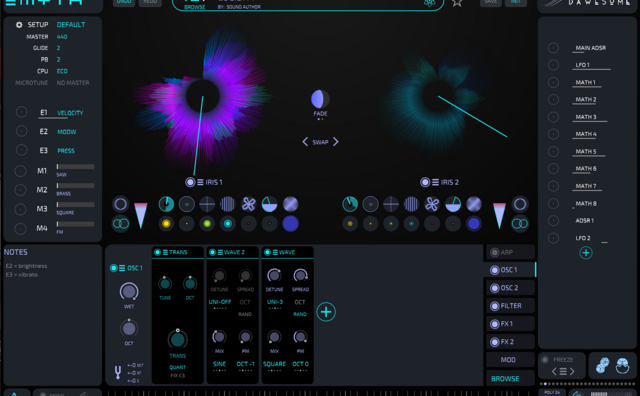The height and width of the screenshot is (396, 640).
Task: Adjust the M1 SAW macro slider
Action: pos(76,167)
